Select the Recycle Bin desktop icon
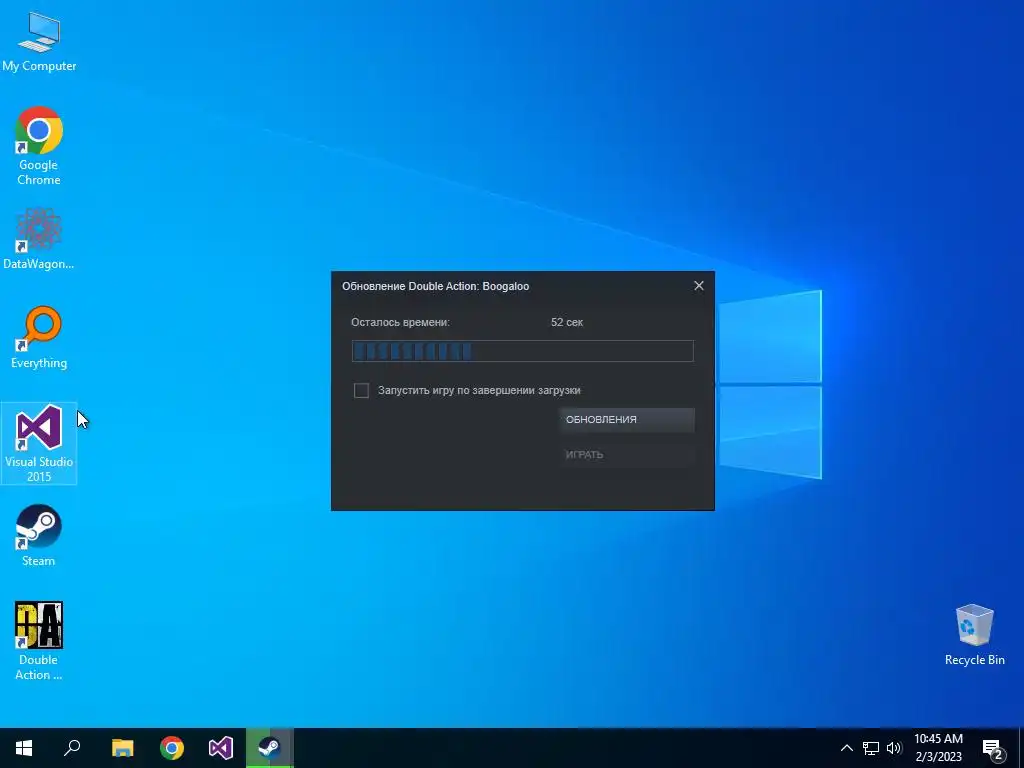Image resolution: width=1024 pixels, height=768 pixels. point(974,635)
